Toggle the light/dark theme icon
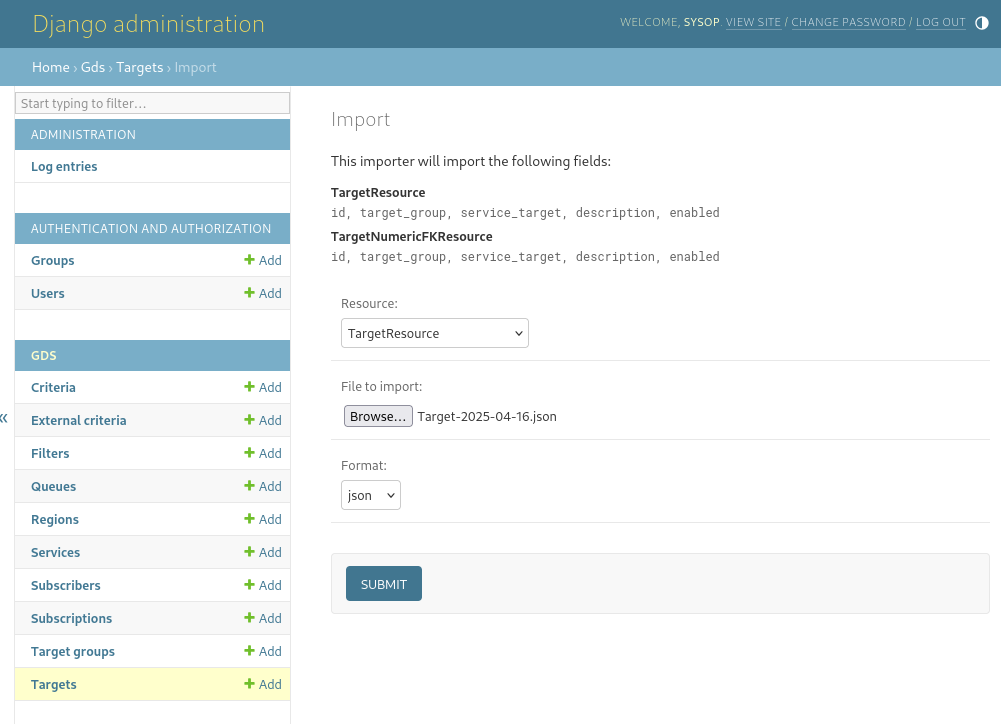This screenshot has height=724, width=1001. point(981,23)
